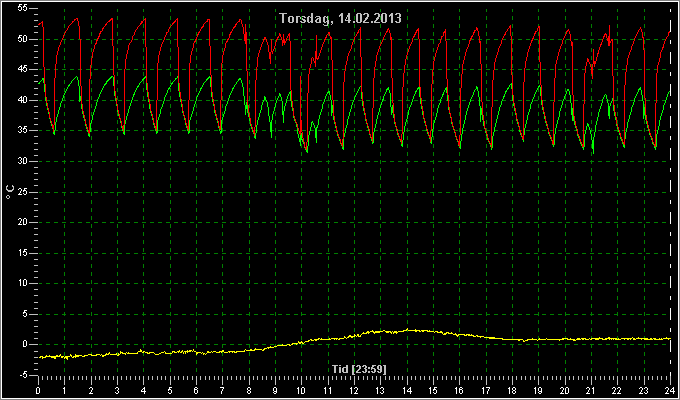Viewport: 680px width, 400px height.
Task: Select hour 9 on the time axis
Action: point(275,390)
